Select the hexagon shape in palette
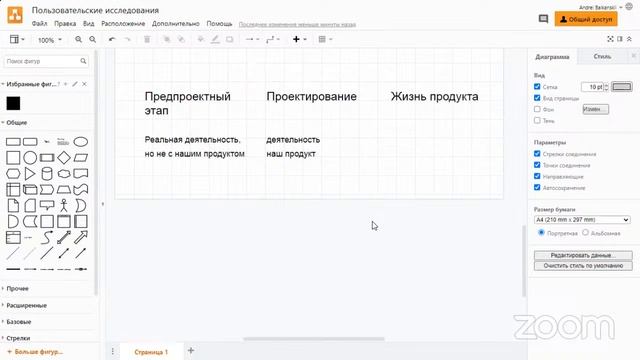 pyautogui.click(x=13, y=173)
